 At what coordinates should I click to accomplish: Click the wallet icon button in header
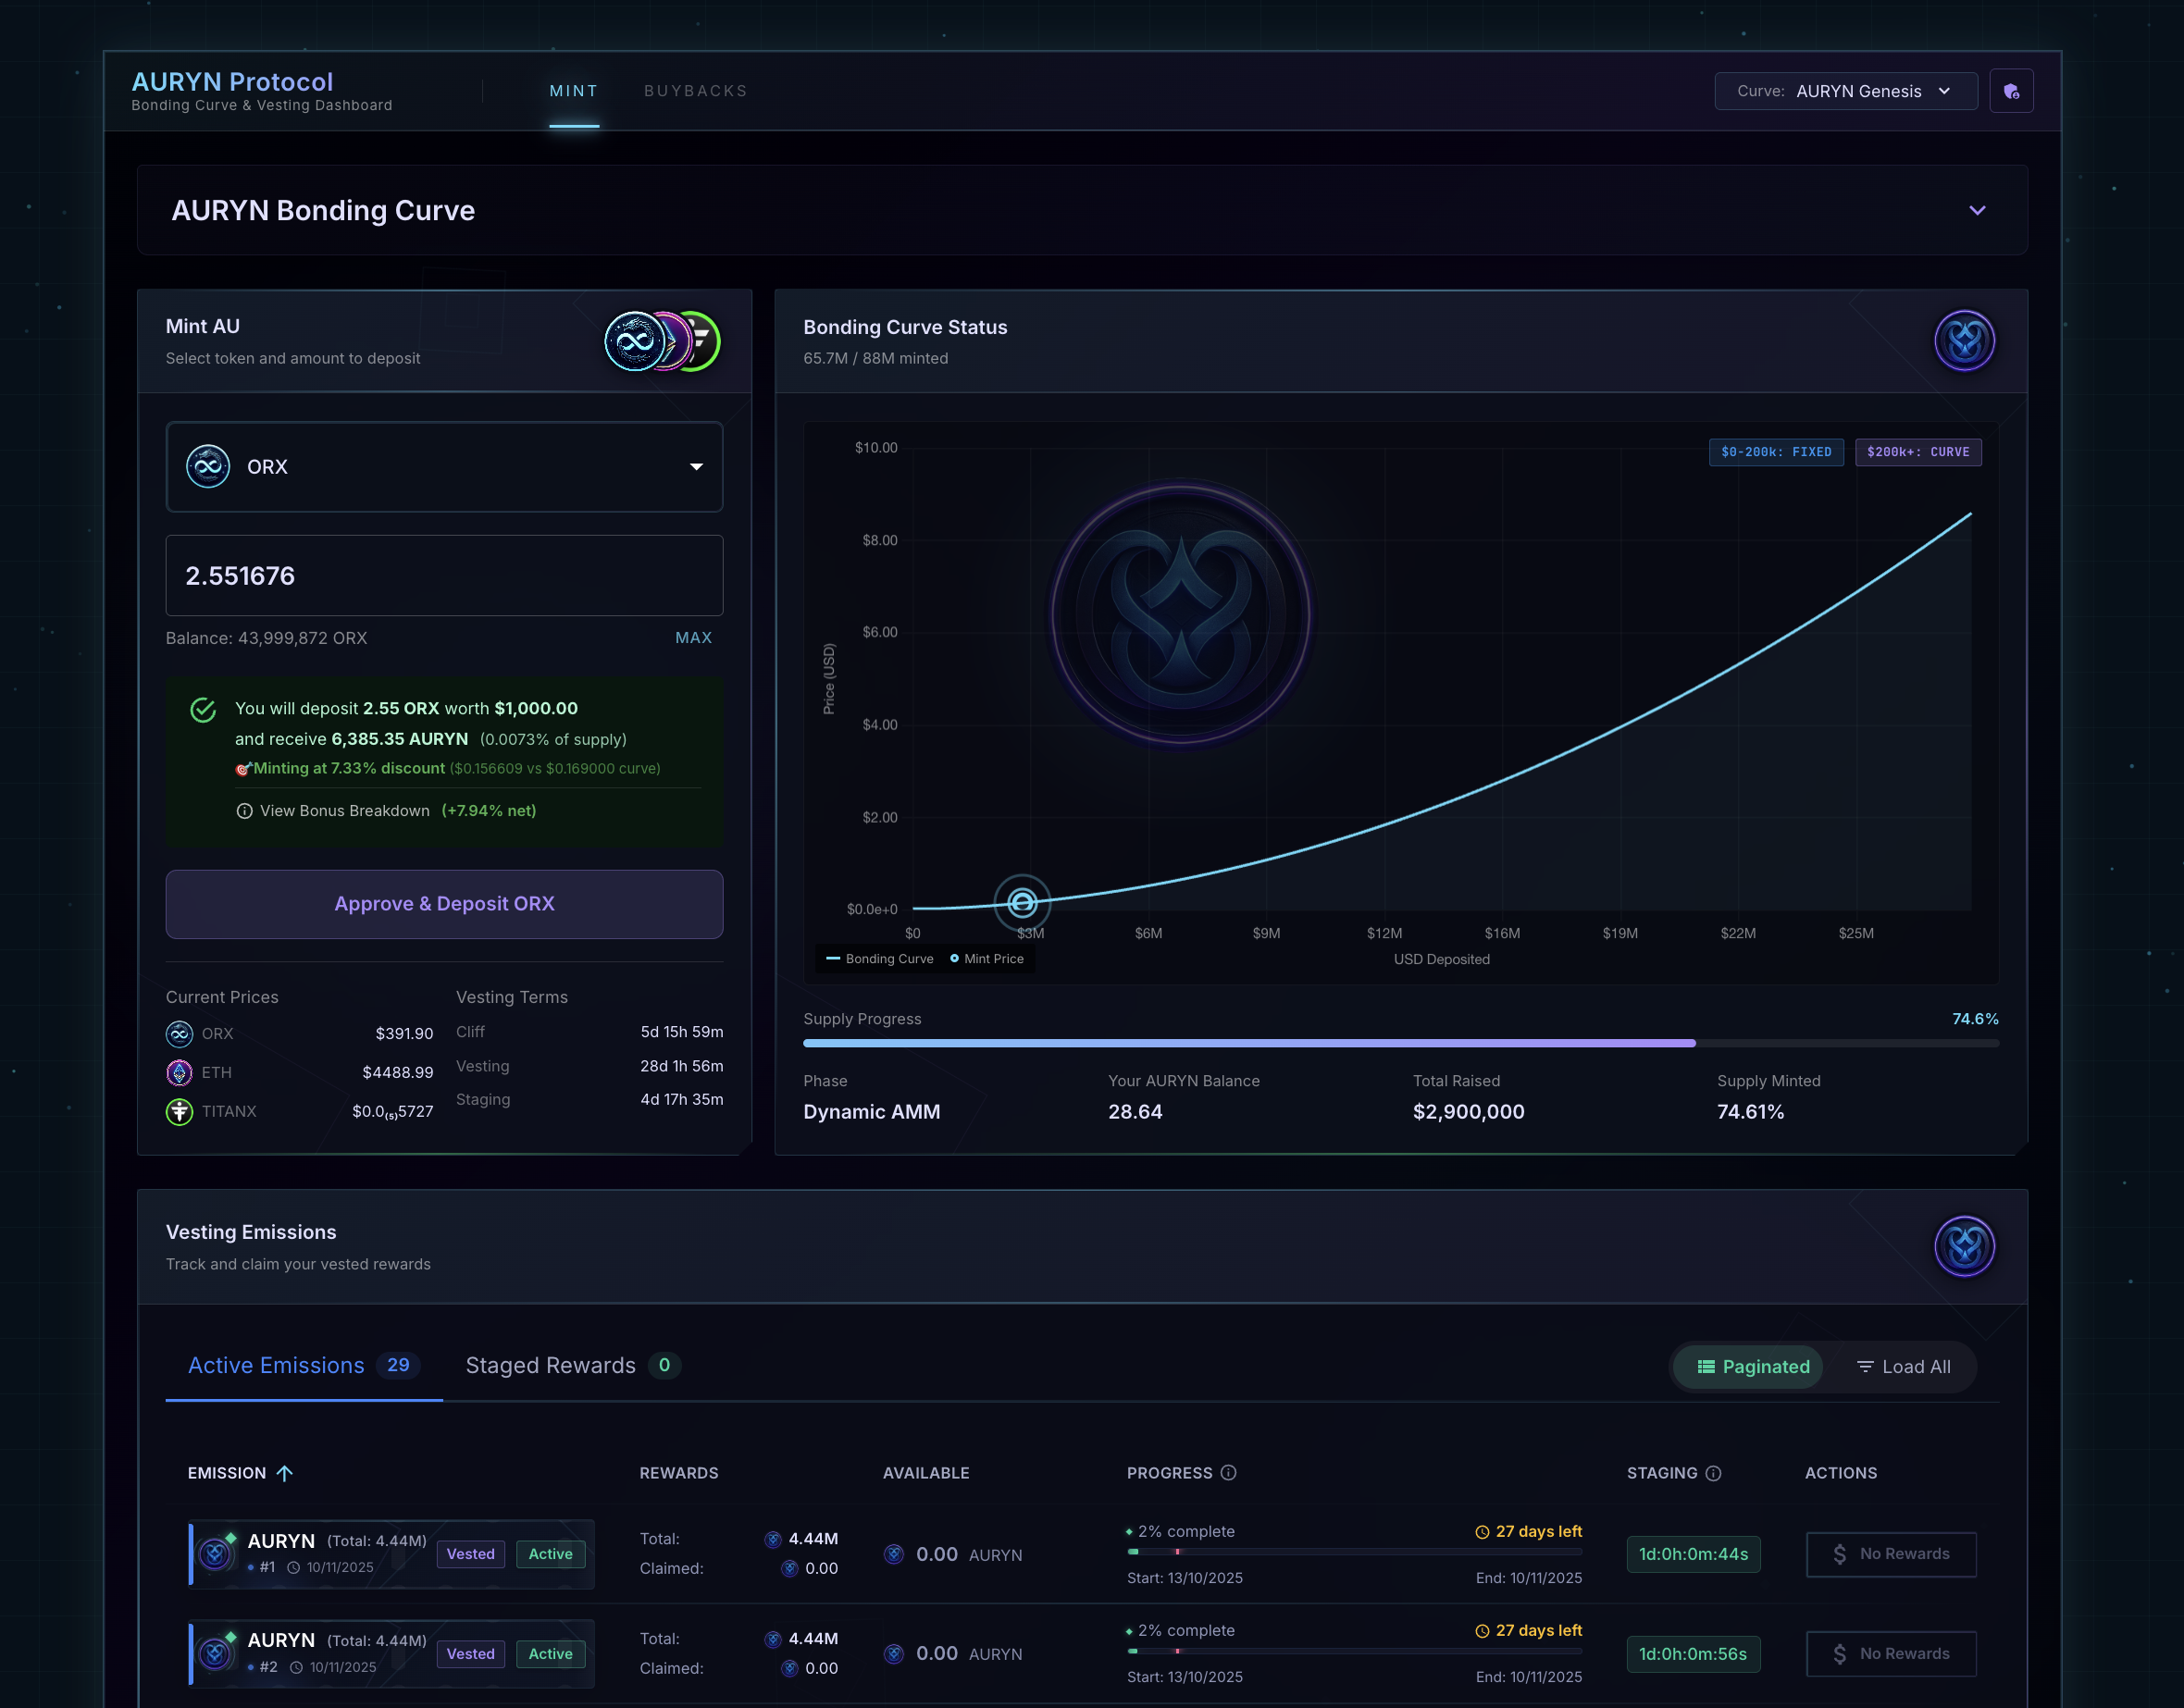pos(2010,91)
